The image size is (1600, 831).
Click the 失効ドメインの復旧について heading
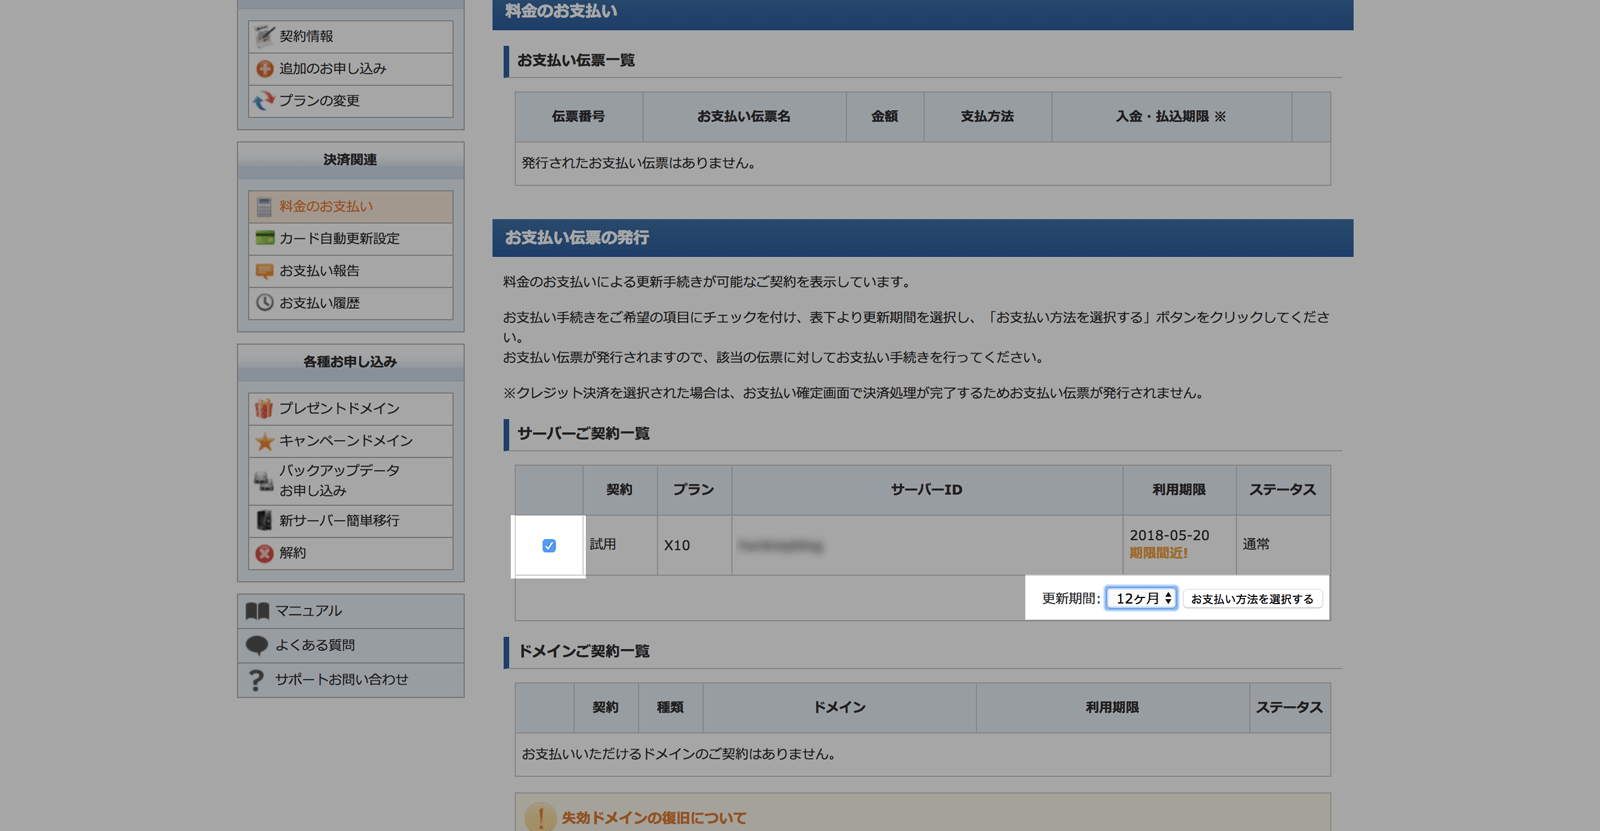pyautogui.click(x=654, y=818)
